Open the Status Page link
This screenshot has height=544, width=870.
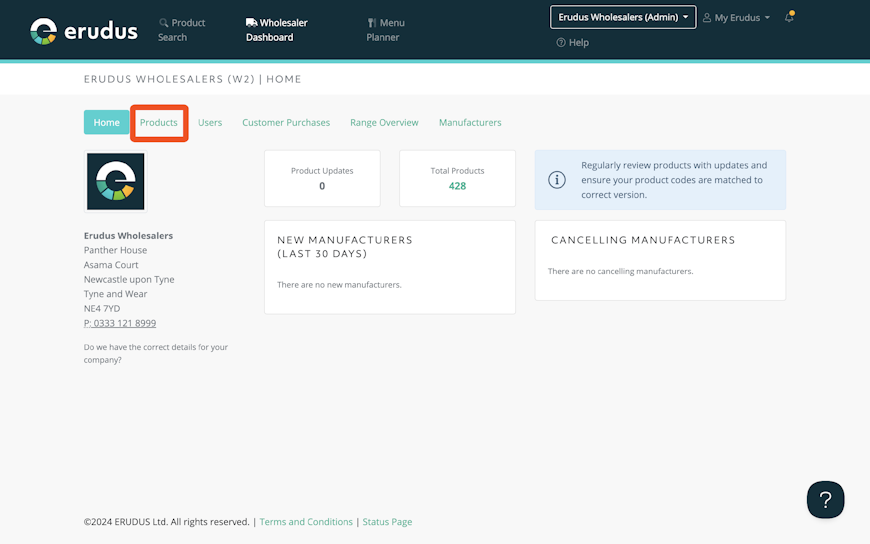click(387, 522)
